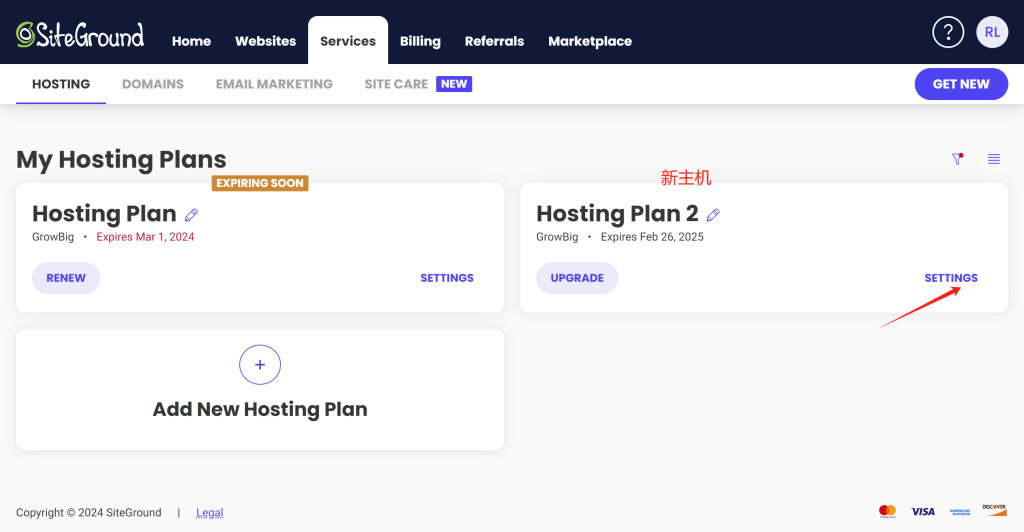This screenshot has width=1024, height=532.
Task: Click the My Hosting Plans heading
Action: coord(121,160)
